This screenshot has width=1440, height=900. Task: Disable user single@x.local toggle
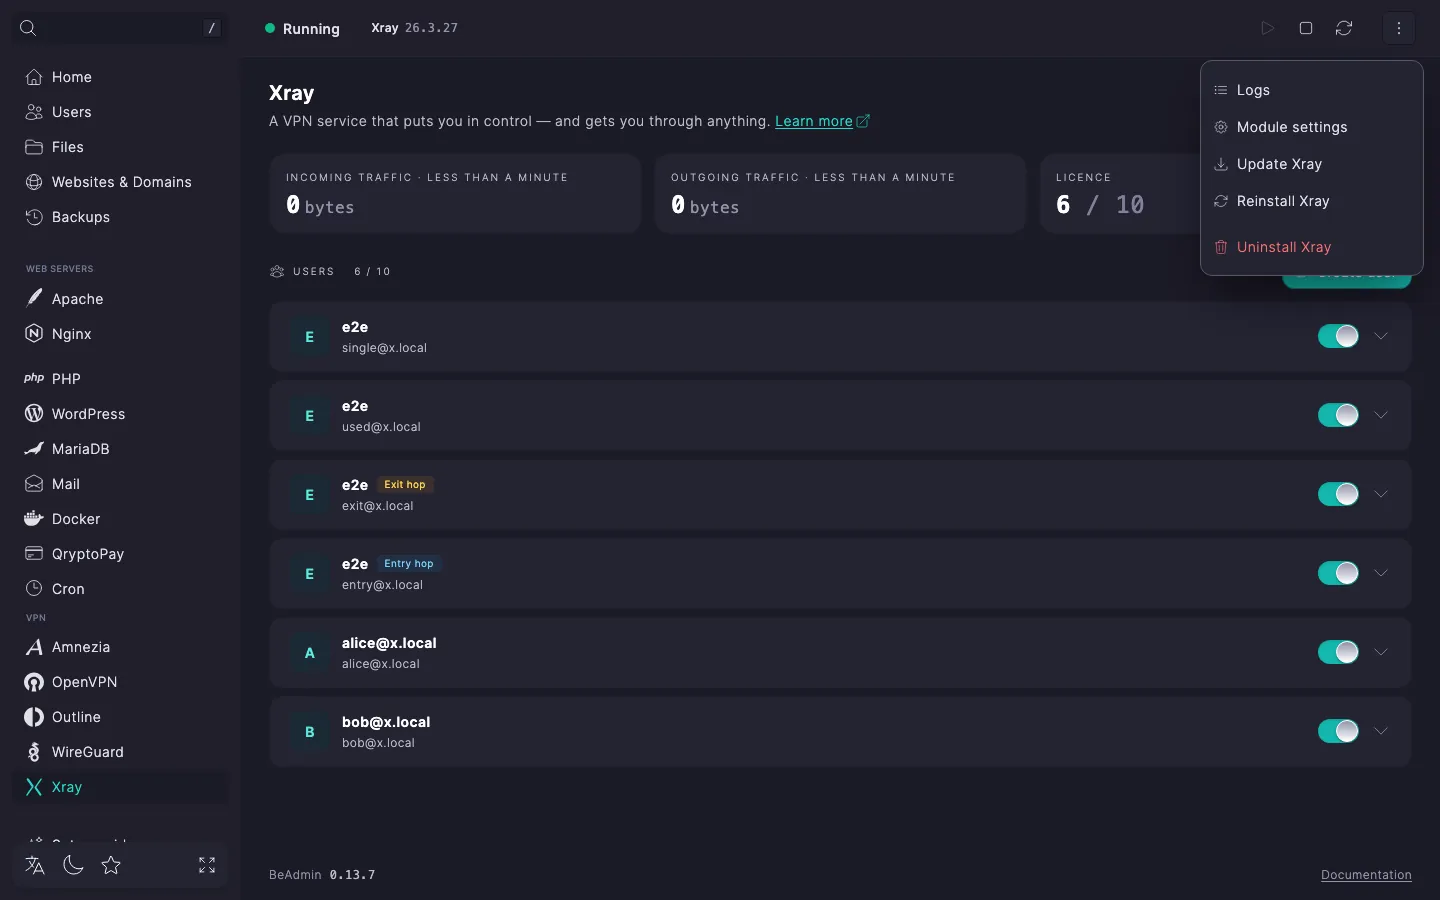click(x=1338, y=336)
